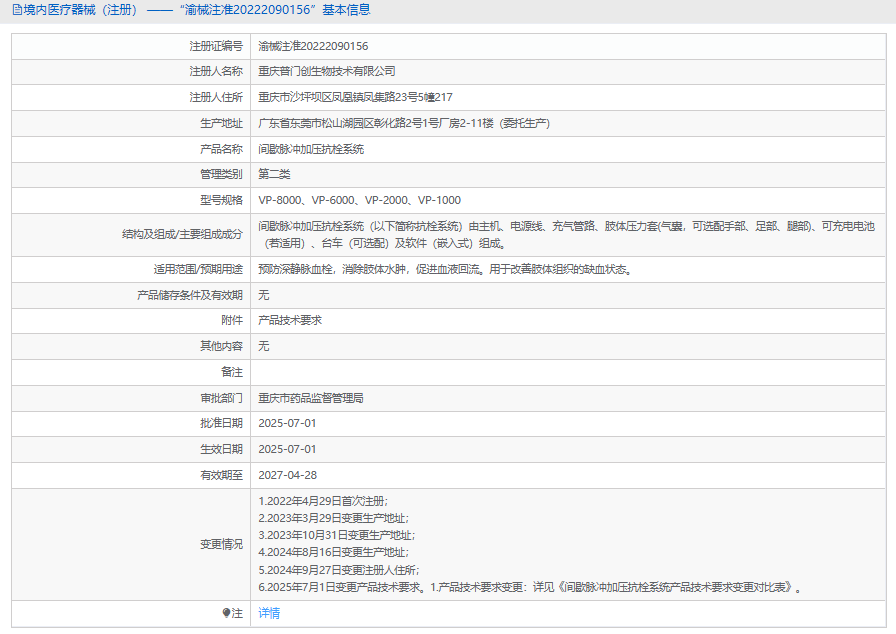Image resolution: width=896 pixels, height=634 pixels.
Task: Click intended use text 预防深静脉血栓
Action: point(445,269)
